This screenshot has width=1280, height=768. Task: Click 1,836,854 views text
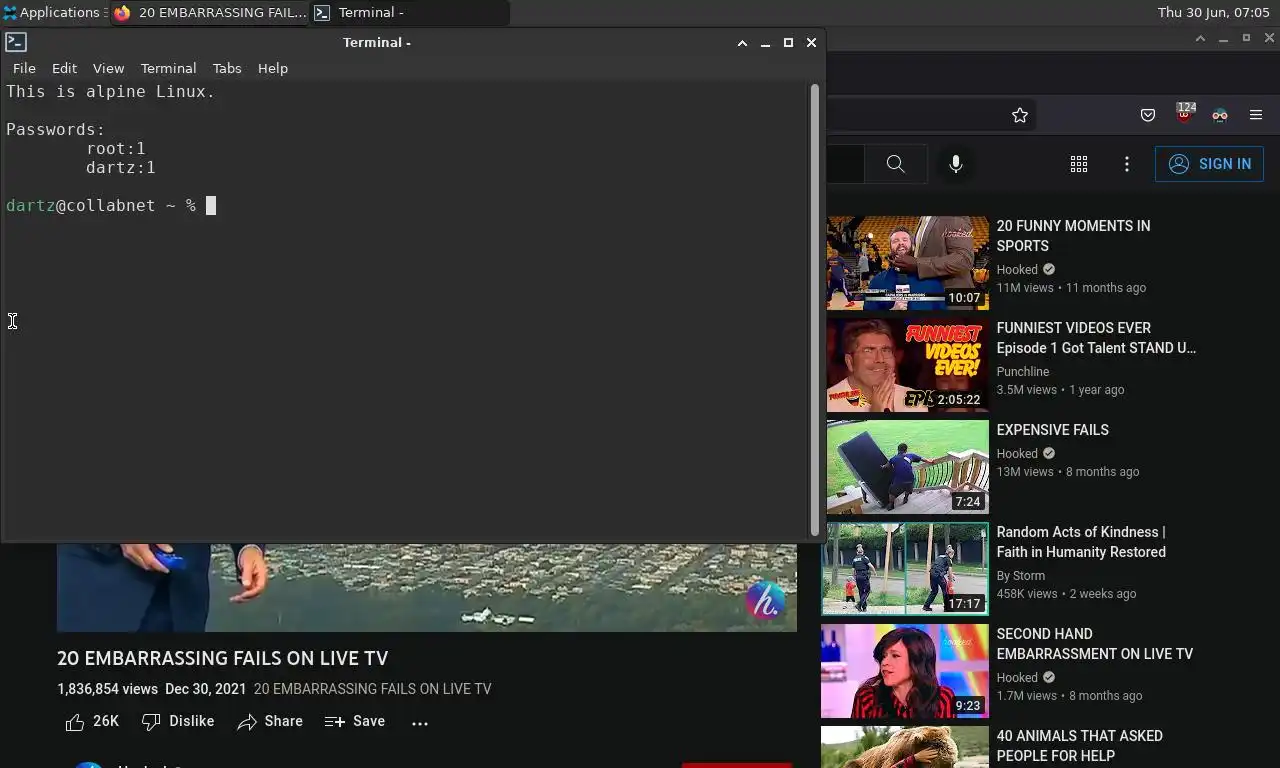pyautogui.click(x=107, y=689)
